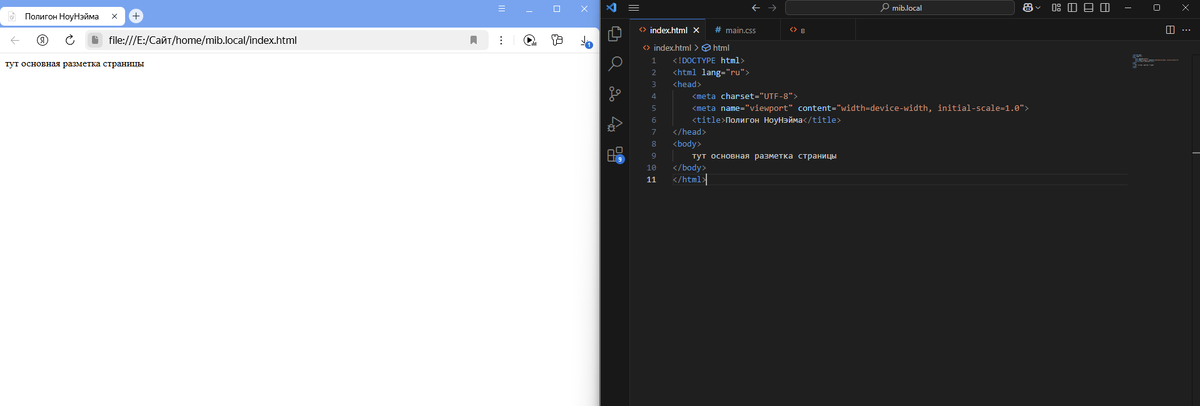Viewport: 1200px width, 406px height.
Task: Split the editor to the right
Action: coord(1171,30)
